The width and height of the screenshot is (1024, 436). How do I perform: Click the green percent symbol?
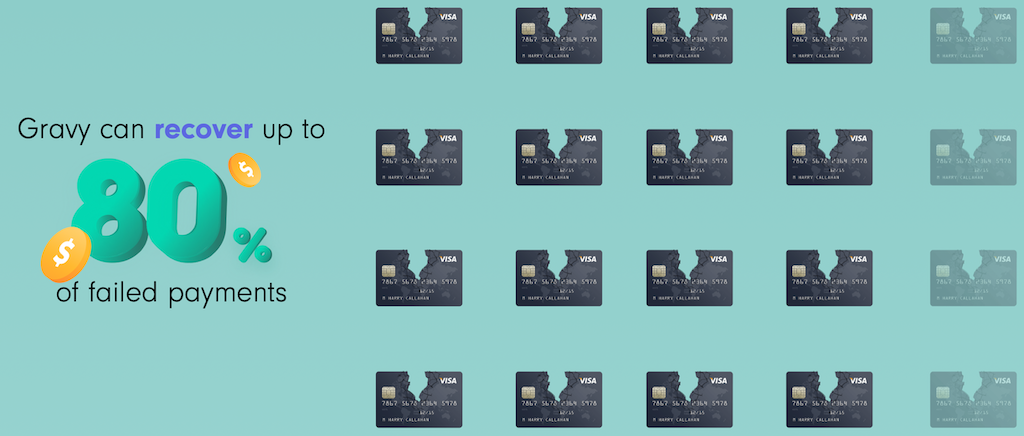click(x=254, y=244)
